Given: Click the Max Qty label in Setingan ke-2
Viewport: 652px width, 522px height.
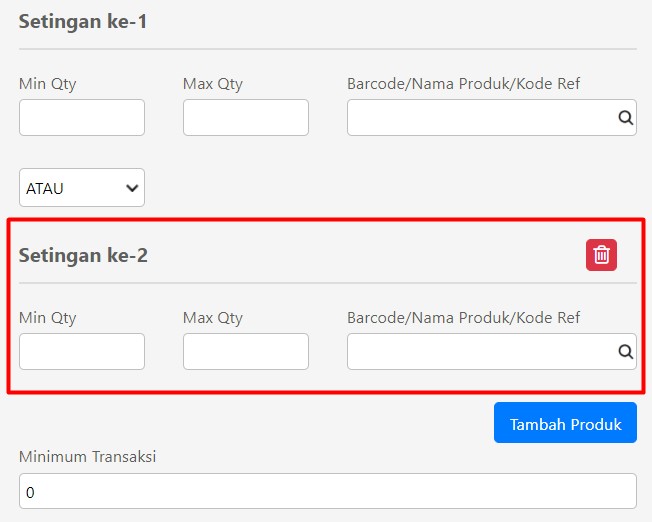Looking at the screenshot, I should [x=212, y=318].
